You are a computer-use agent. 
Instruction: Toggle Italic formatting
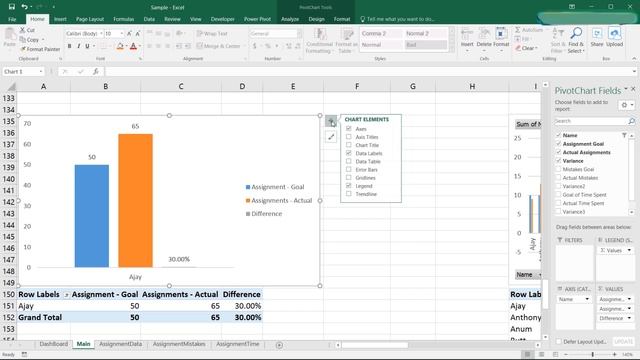pos(78,46)
